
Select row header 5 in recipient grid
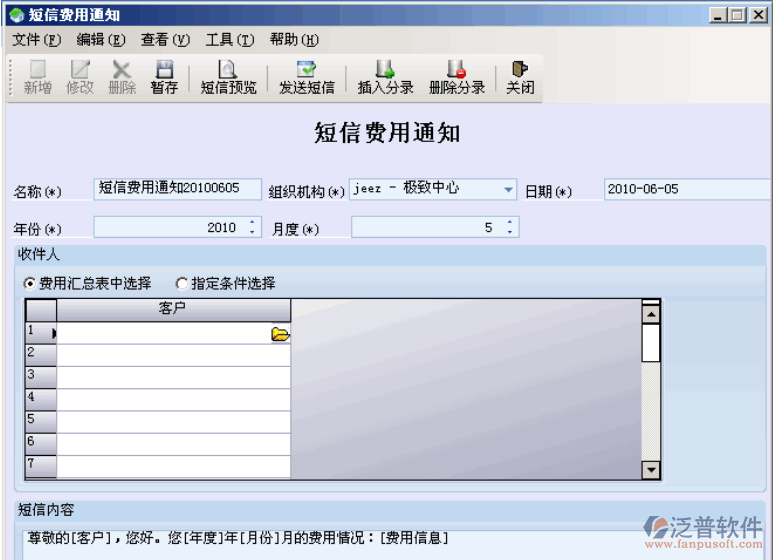point(41,422)
